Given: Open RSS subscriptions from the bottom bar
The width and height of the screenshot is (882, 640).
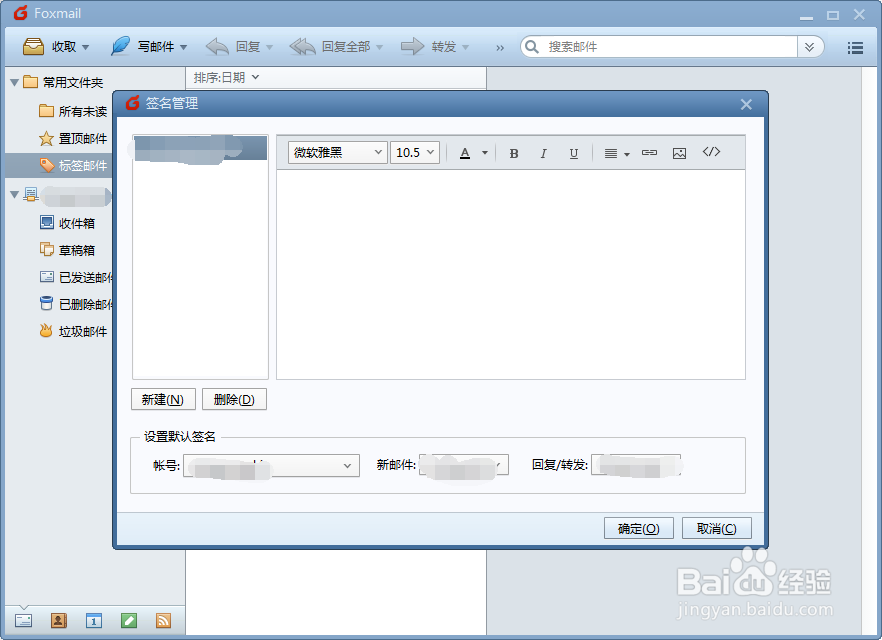Looking at the screenshot, I should [x=163, y=620].
